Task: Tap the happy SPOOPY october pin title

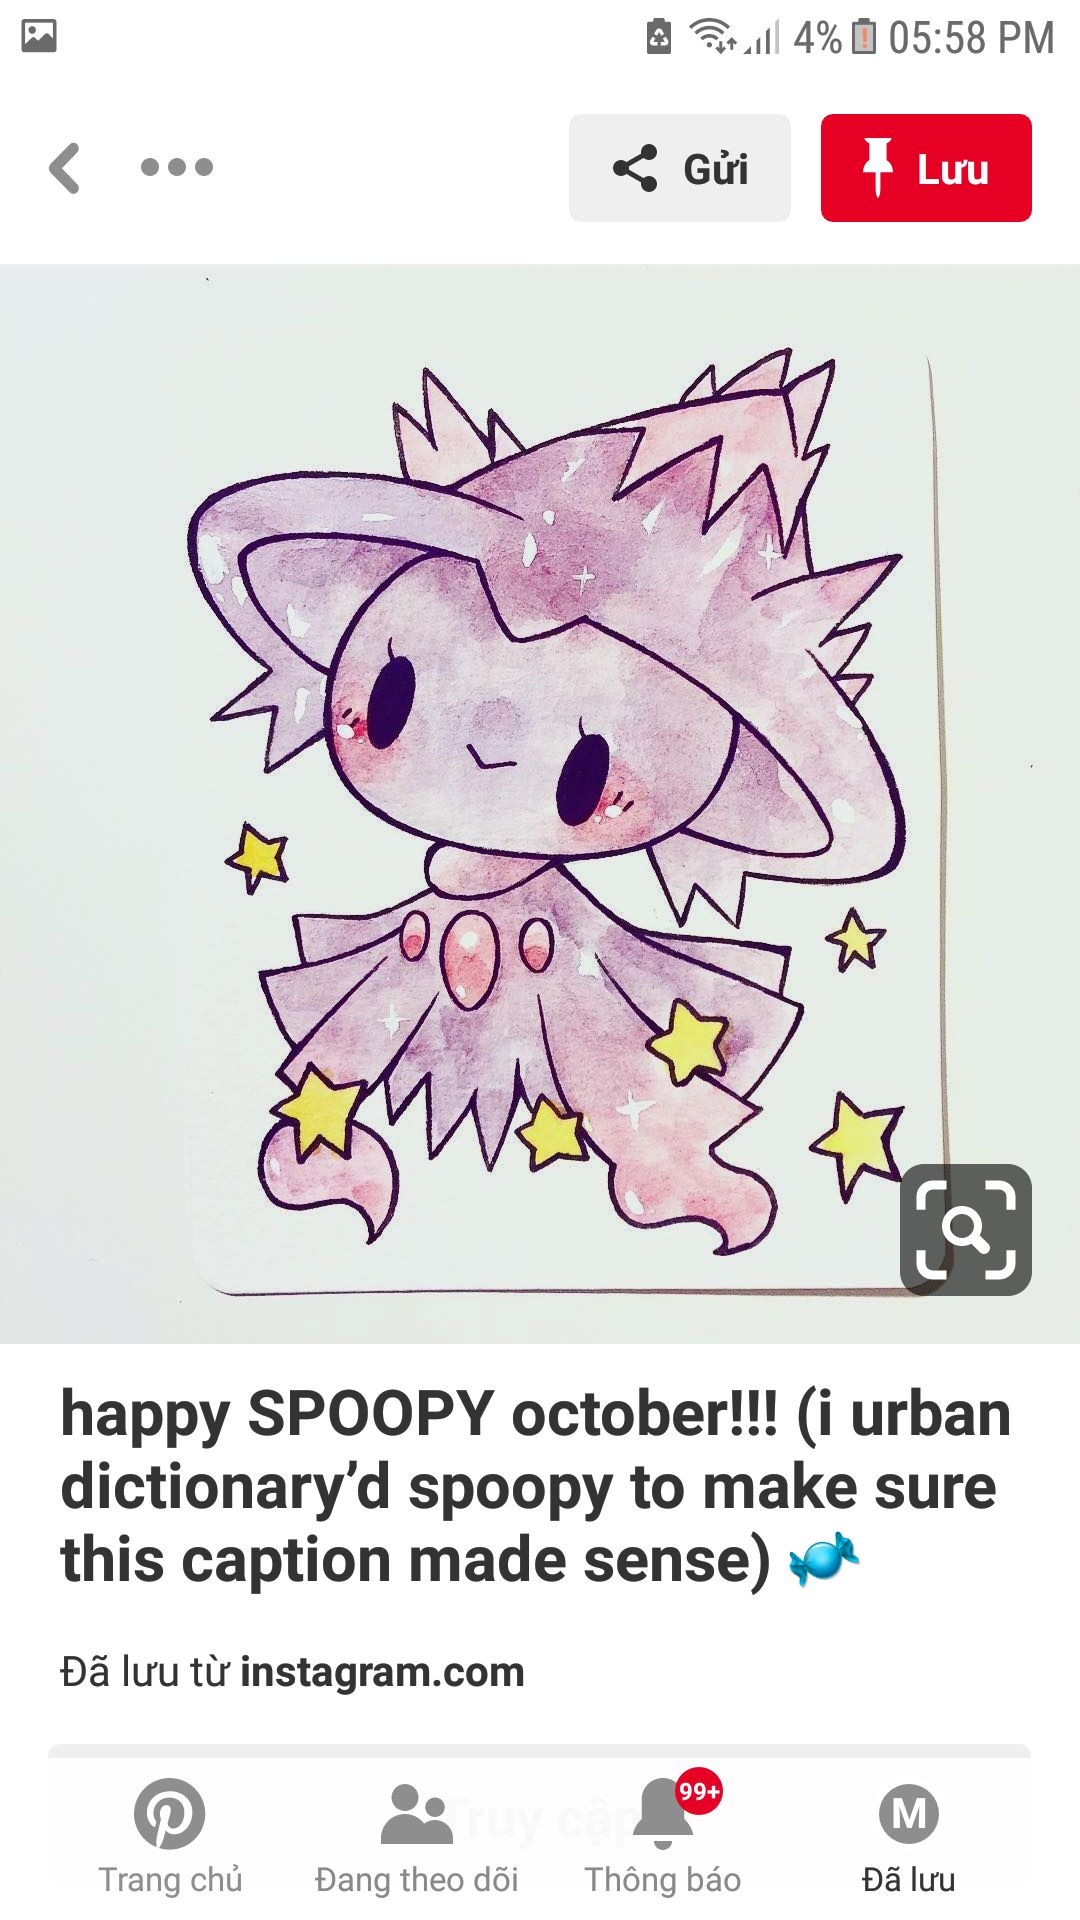Action: (536, 1487)
